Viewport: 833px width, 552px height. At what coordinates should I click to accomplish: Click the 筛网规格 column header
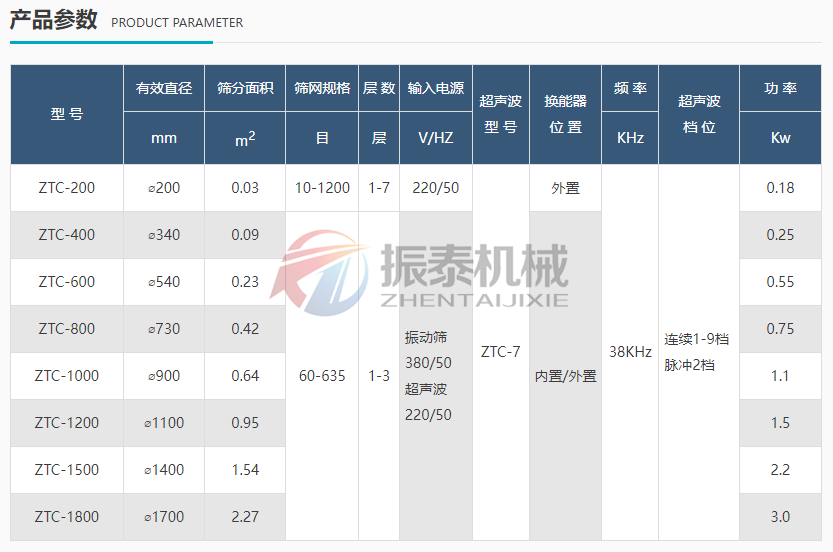[x=322, y=89]
